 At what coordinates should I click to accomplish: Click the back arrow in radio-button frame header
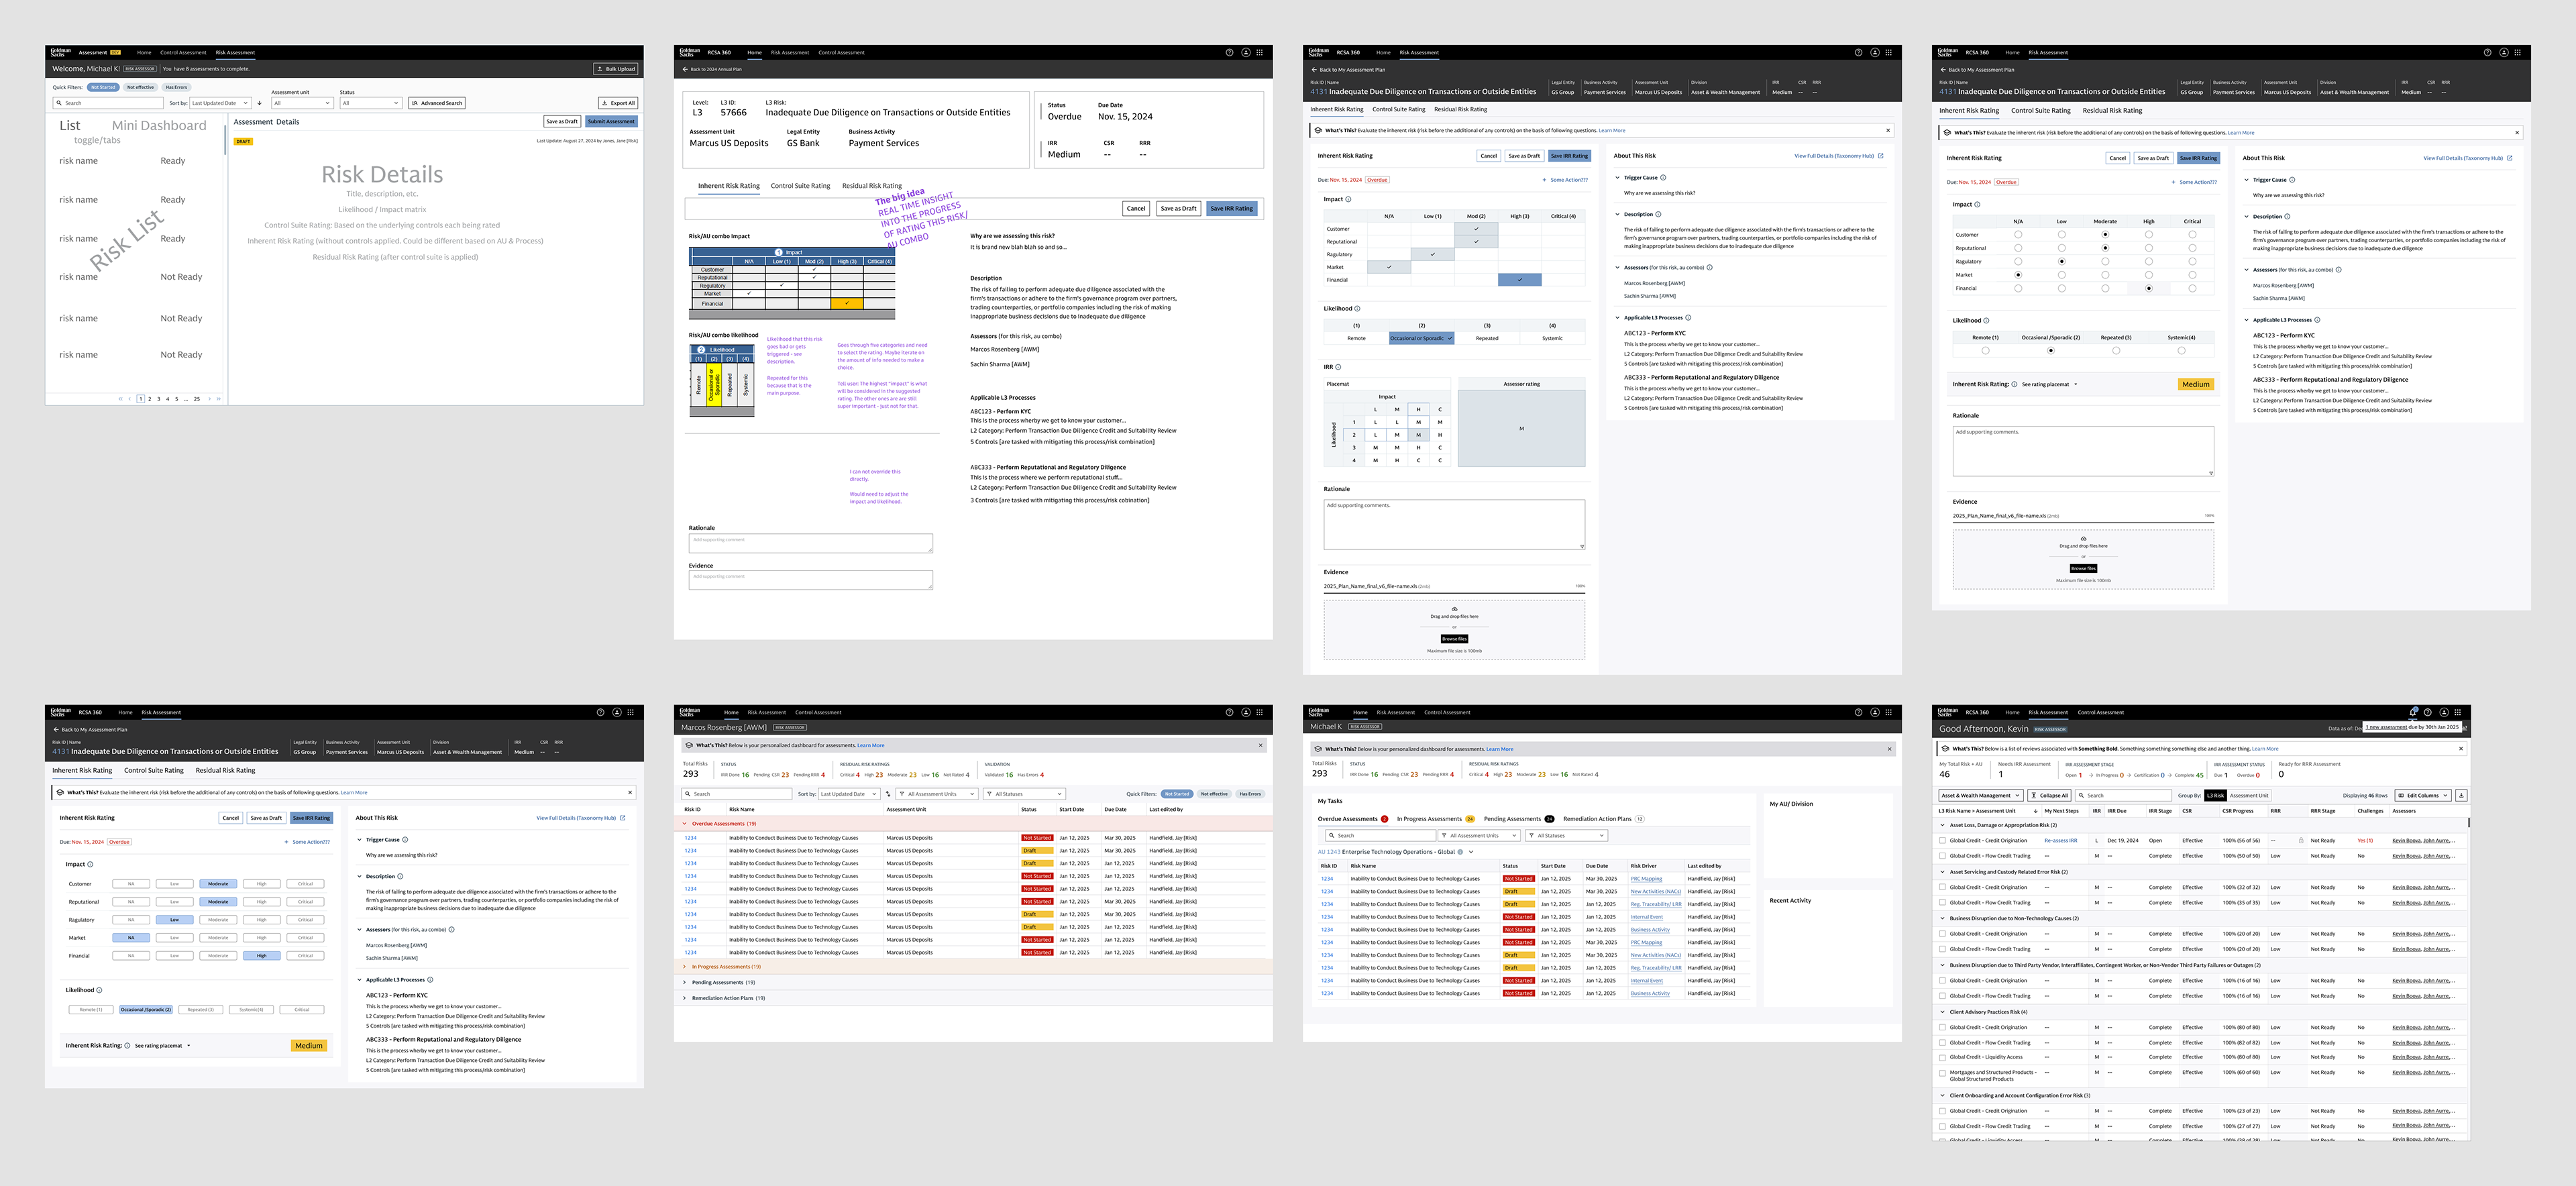pos(1942,70)
